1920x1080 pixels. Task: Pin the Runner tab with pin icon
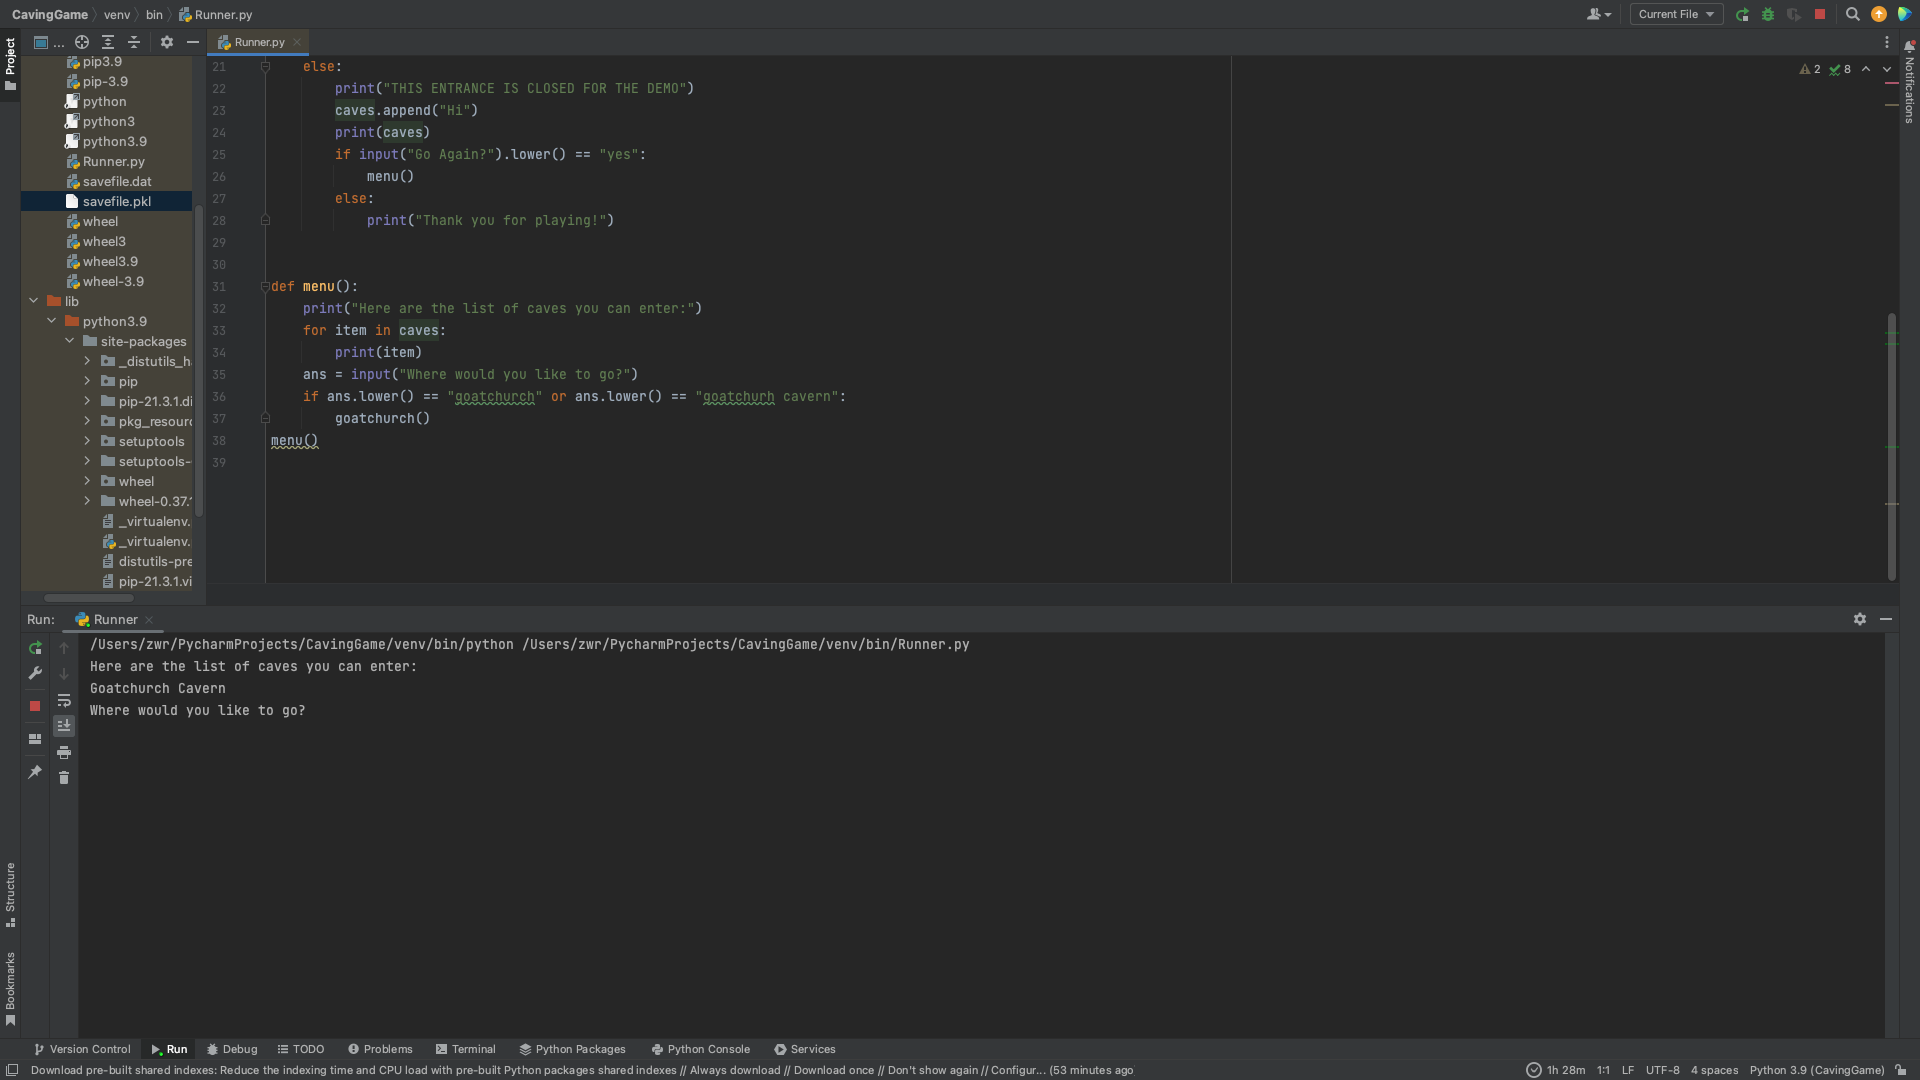point(35,772)
